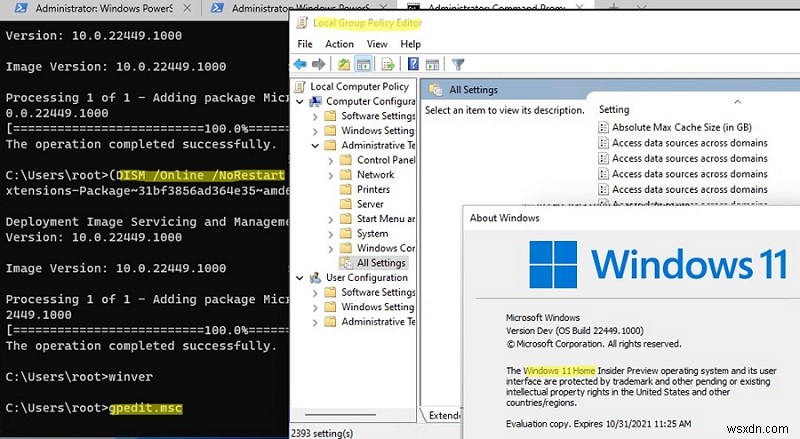800x439 pixels.
Task: Expand the Windows Components node
Action: [331, 249]
